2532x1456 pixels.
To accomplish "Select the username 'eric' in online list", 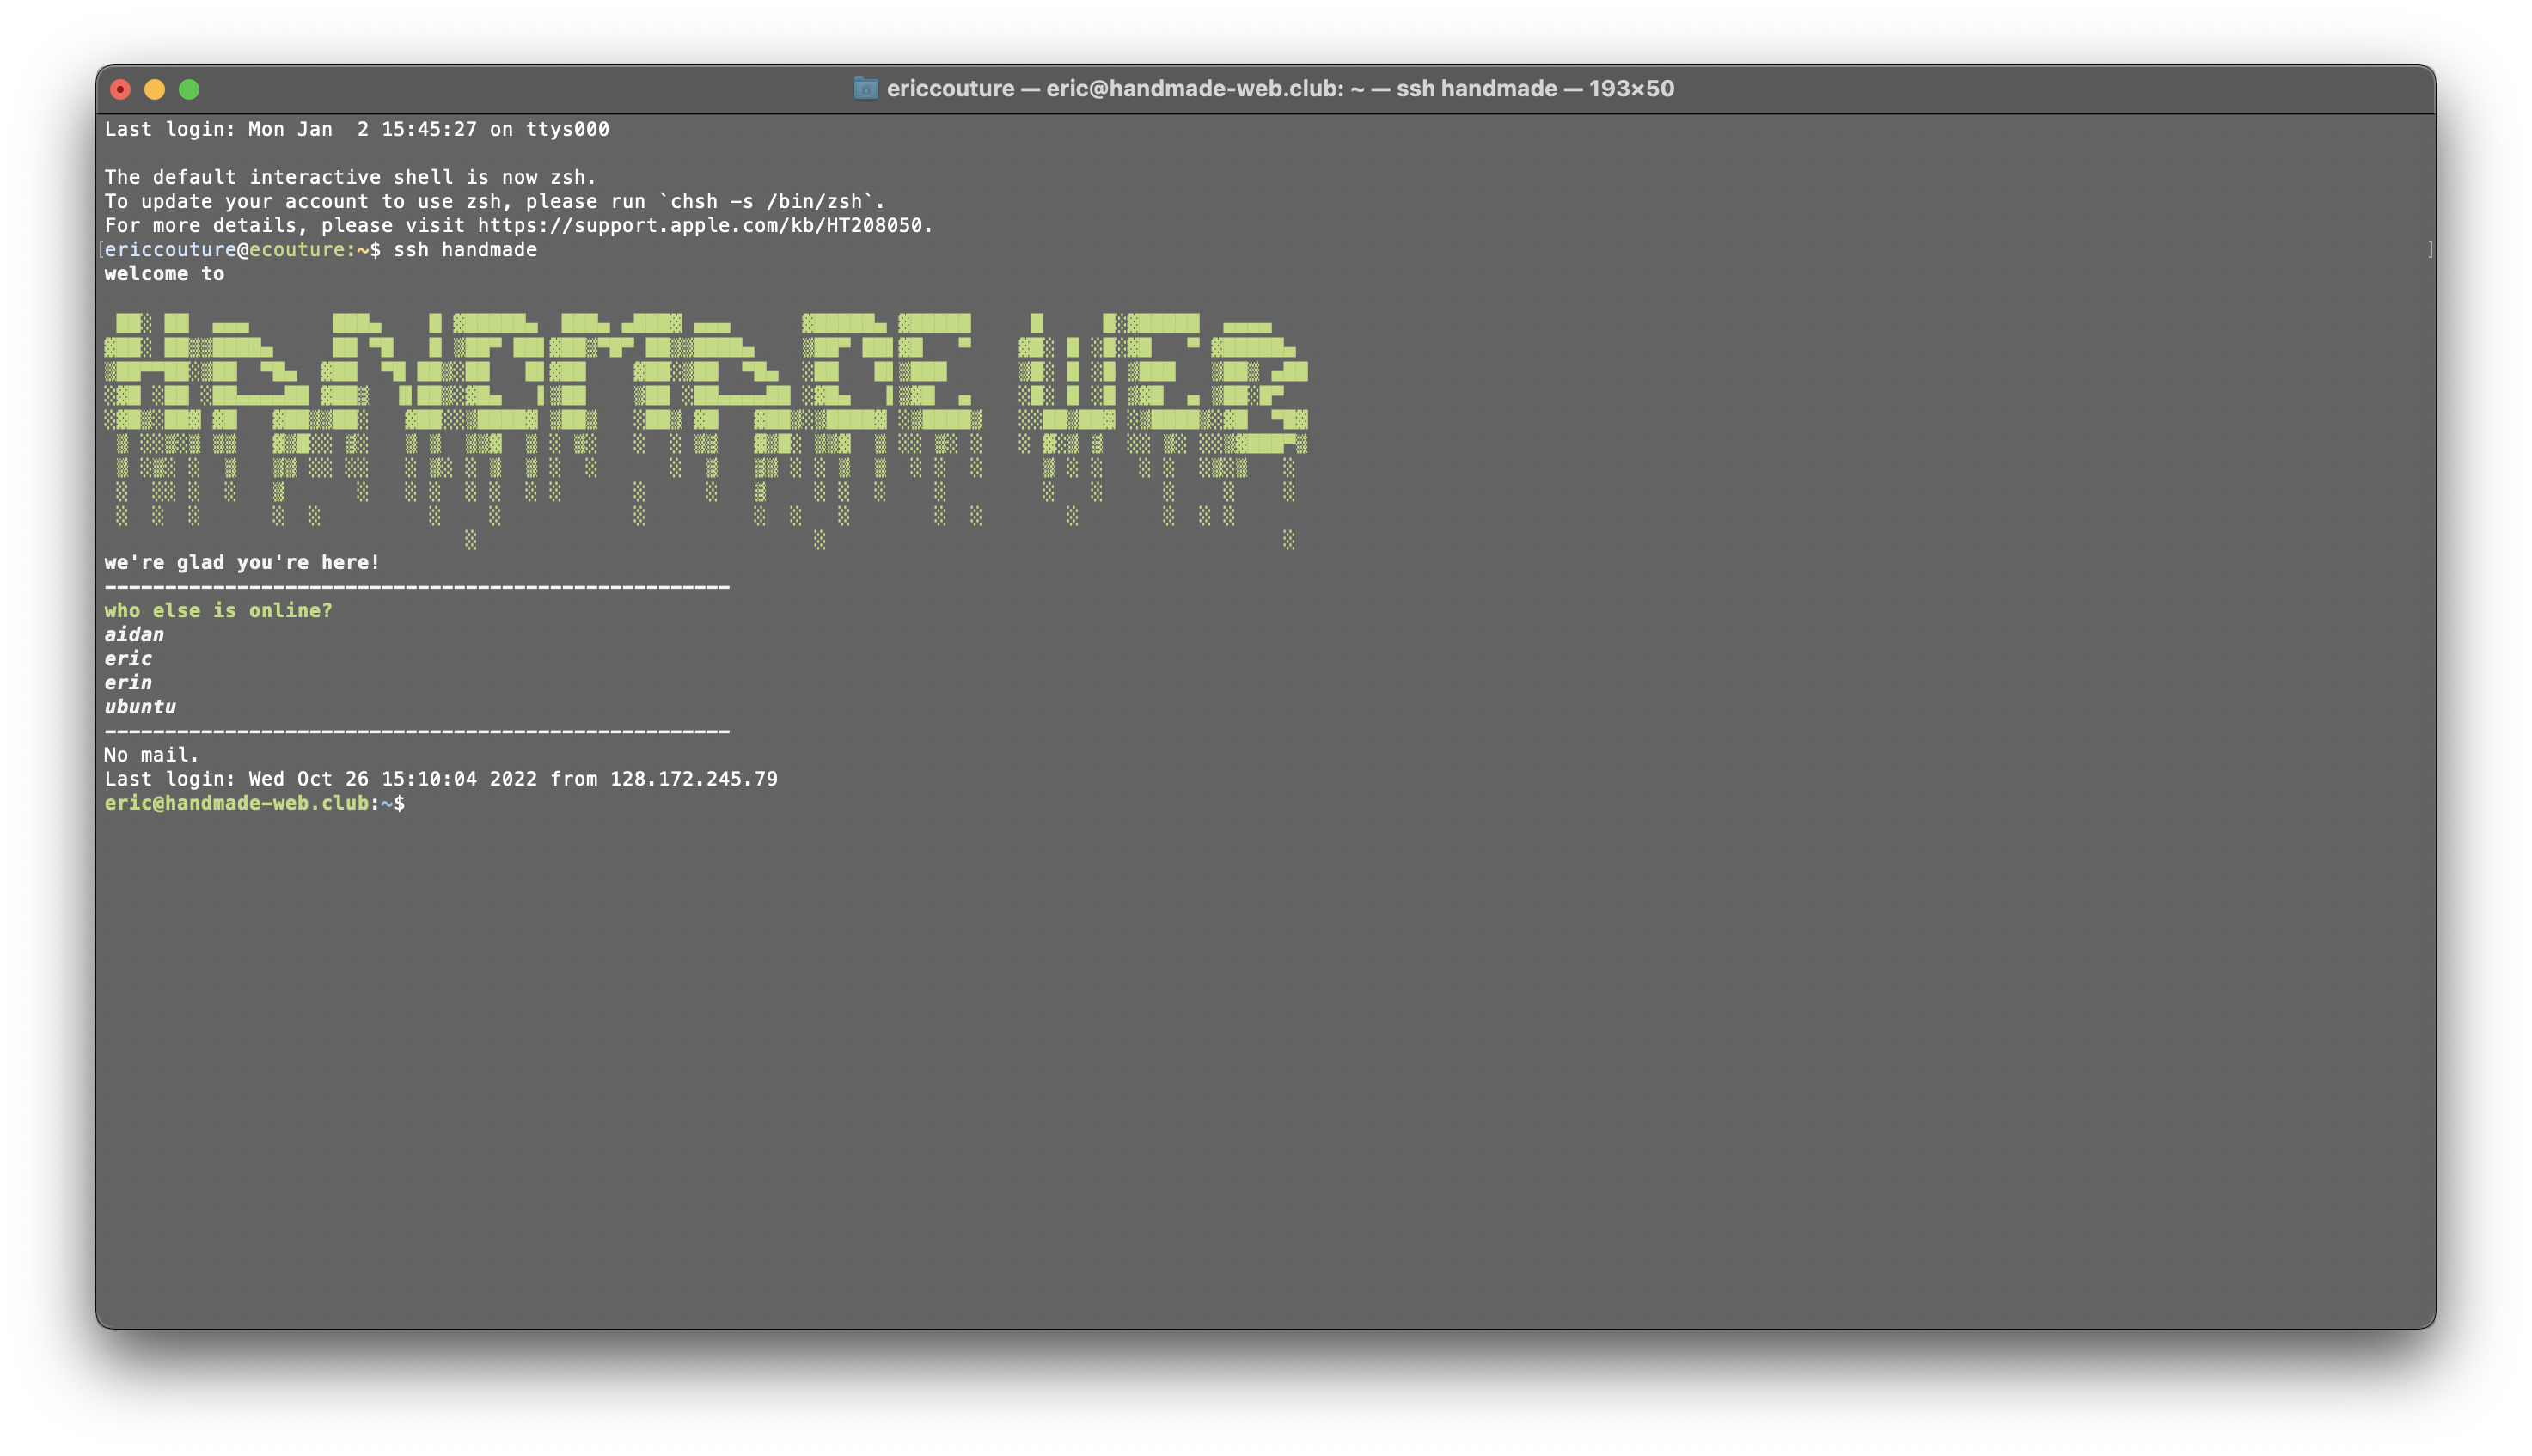I will (x=128, y=658).
